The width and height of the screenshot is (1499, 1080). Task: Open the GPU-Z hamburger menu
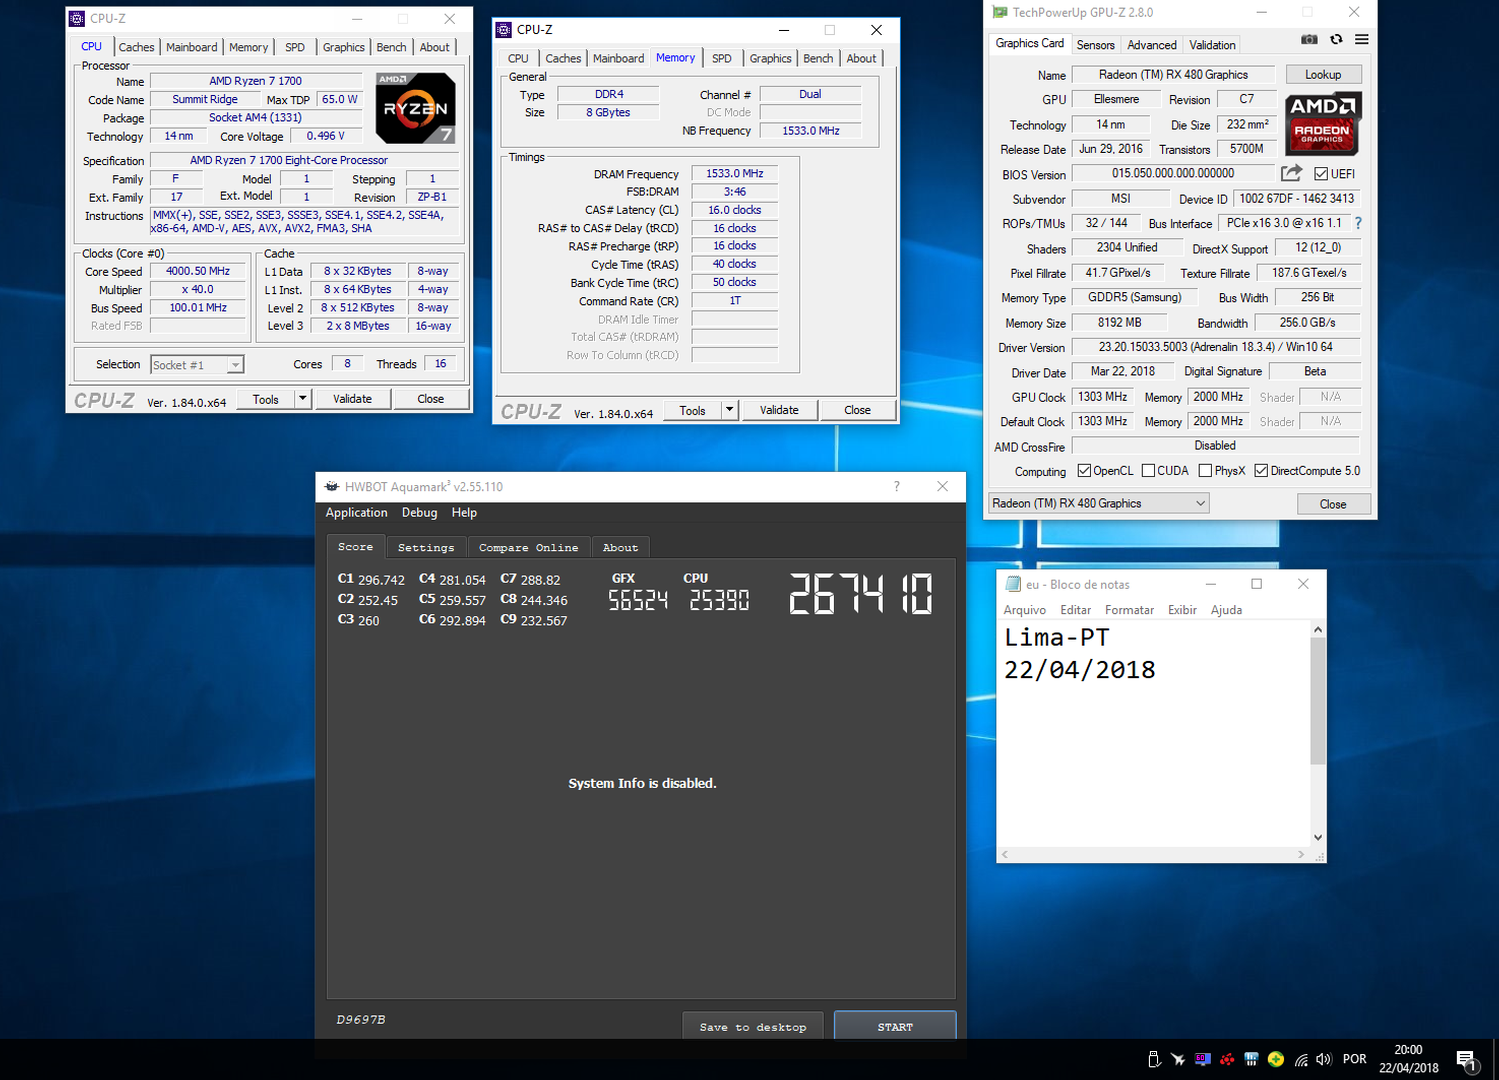click(1362, 40)
